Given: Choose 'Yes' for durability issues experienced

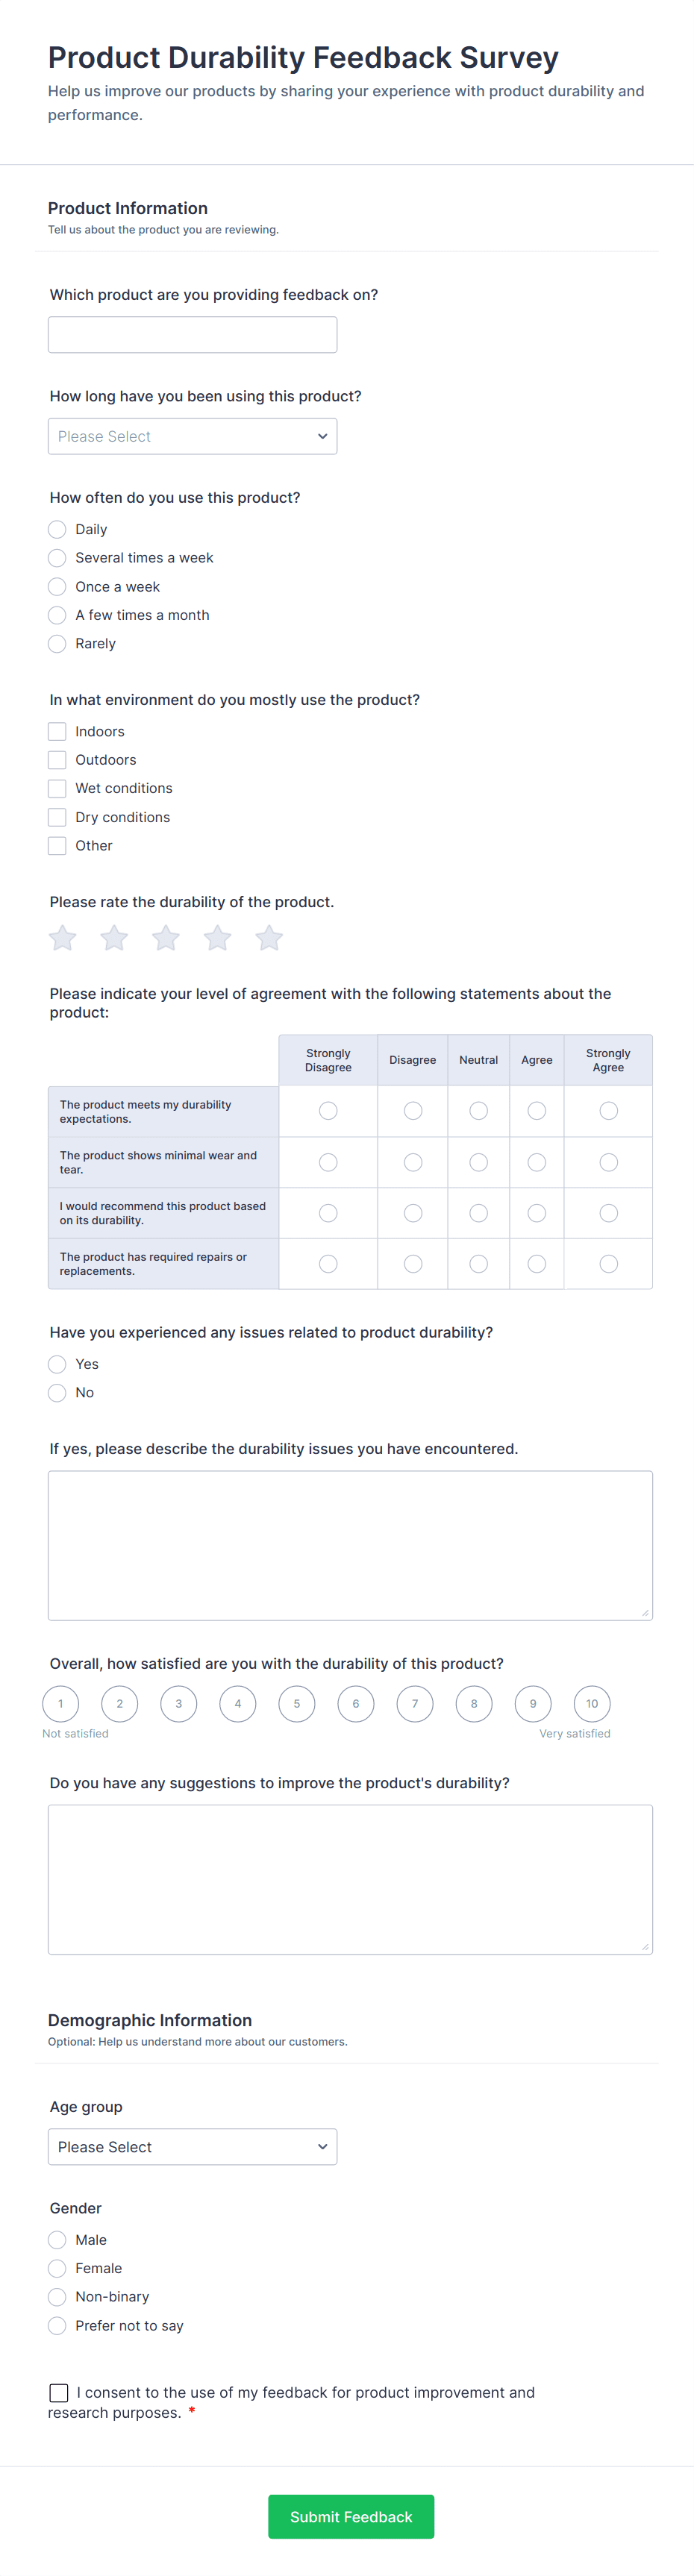Looking at the screenshot, I should point(57,1364).
